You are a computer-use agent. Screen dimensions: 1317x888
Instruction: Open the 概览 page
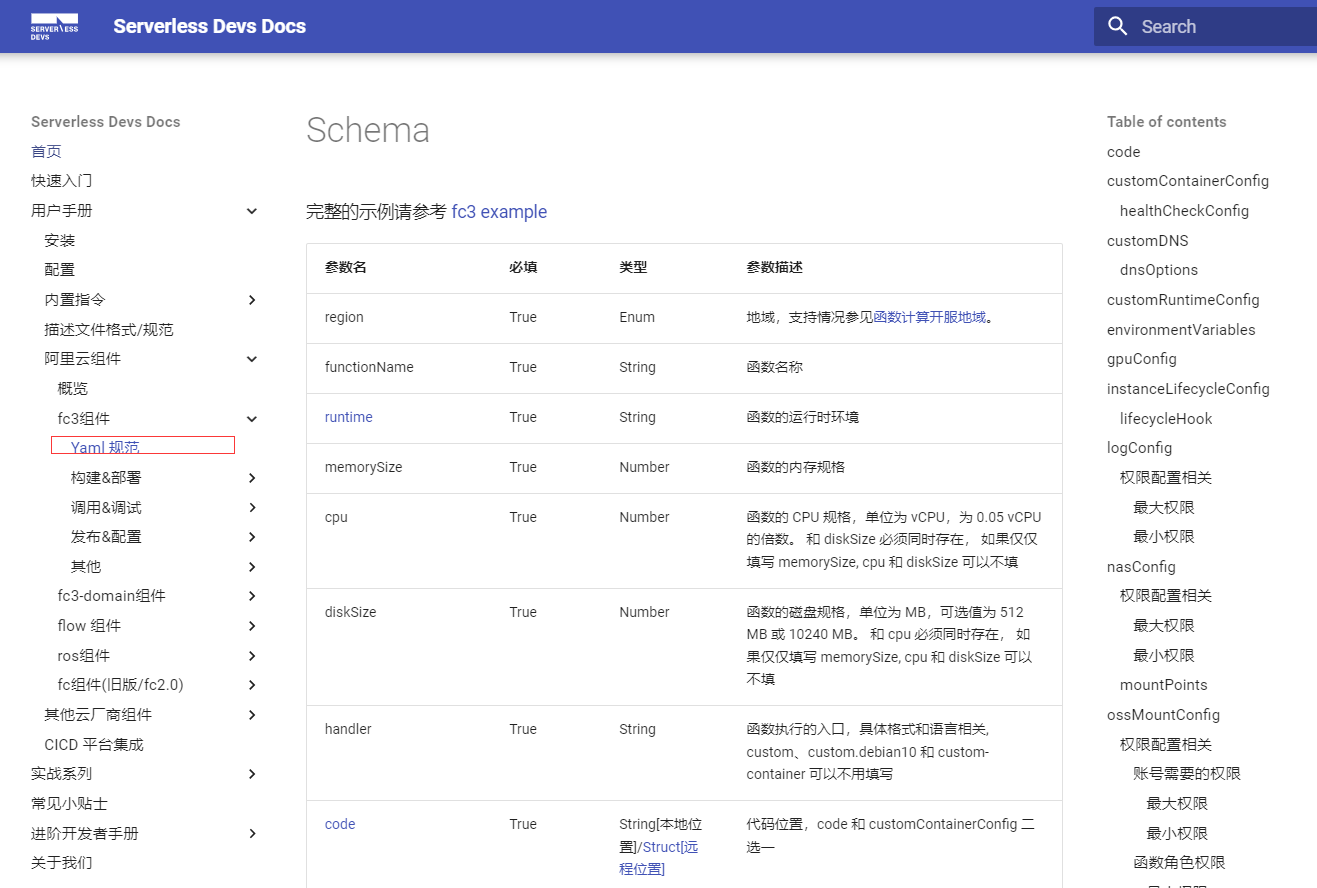pos(73,389)
